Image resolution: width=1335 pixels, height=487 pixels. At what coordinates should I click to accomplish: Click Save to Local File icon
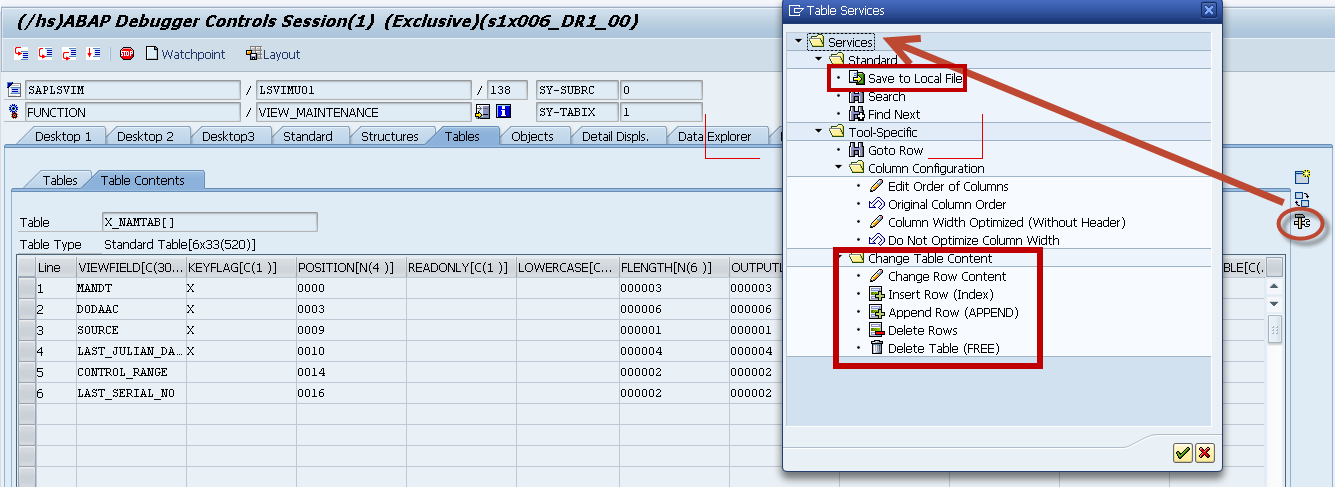tap(857, 78)
